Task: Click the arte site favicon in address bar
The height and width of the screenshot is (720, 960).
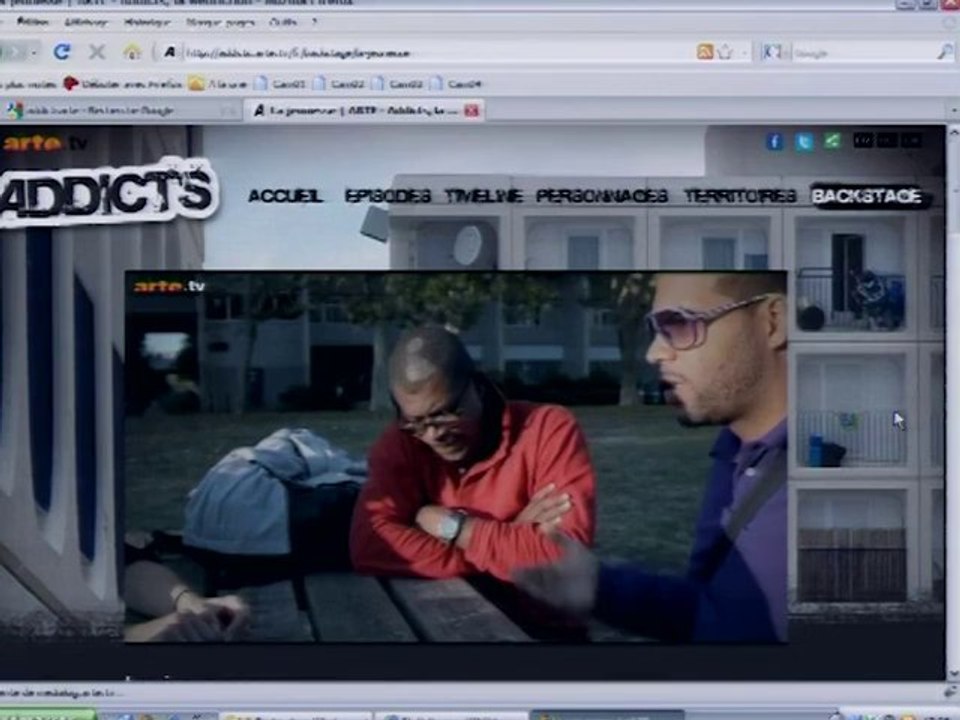Action: point(170,53)
